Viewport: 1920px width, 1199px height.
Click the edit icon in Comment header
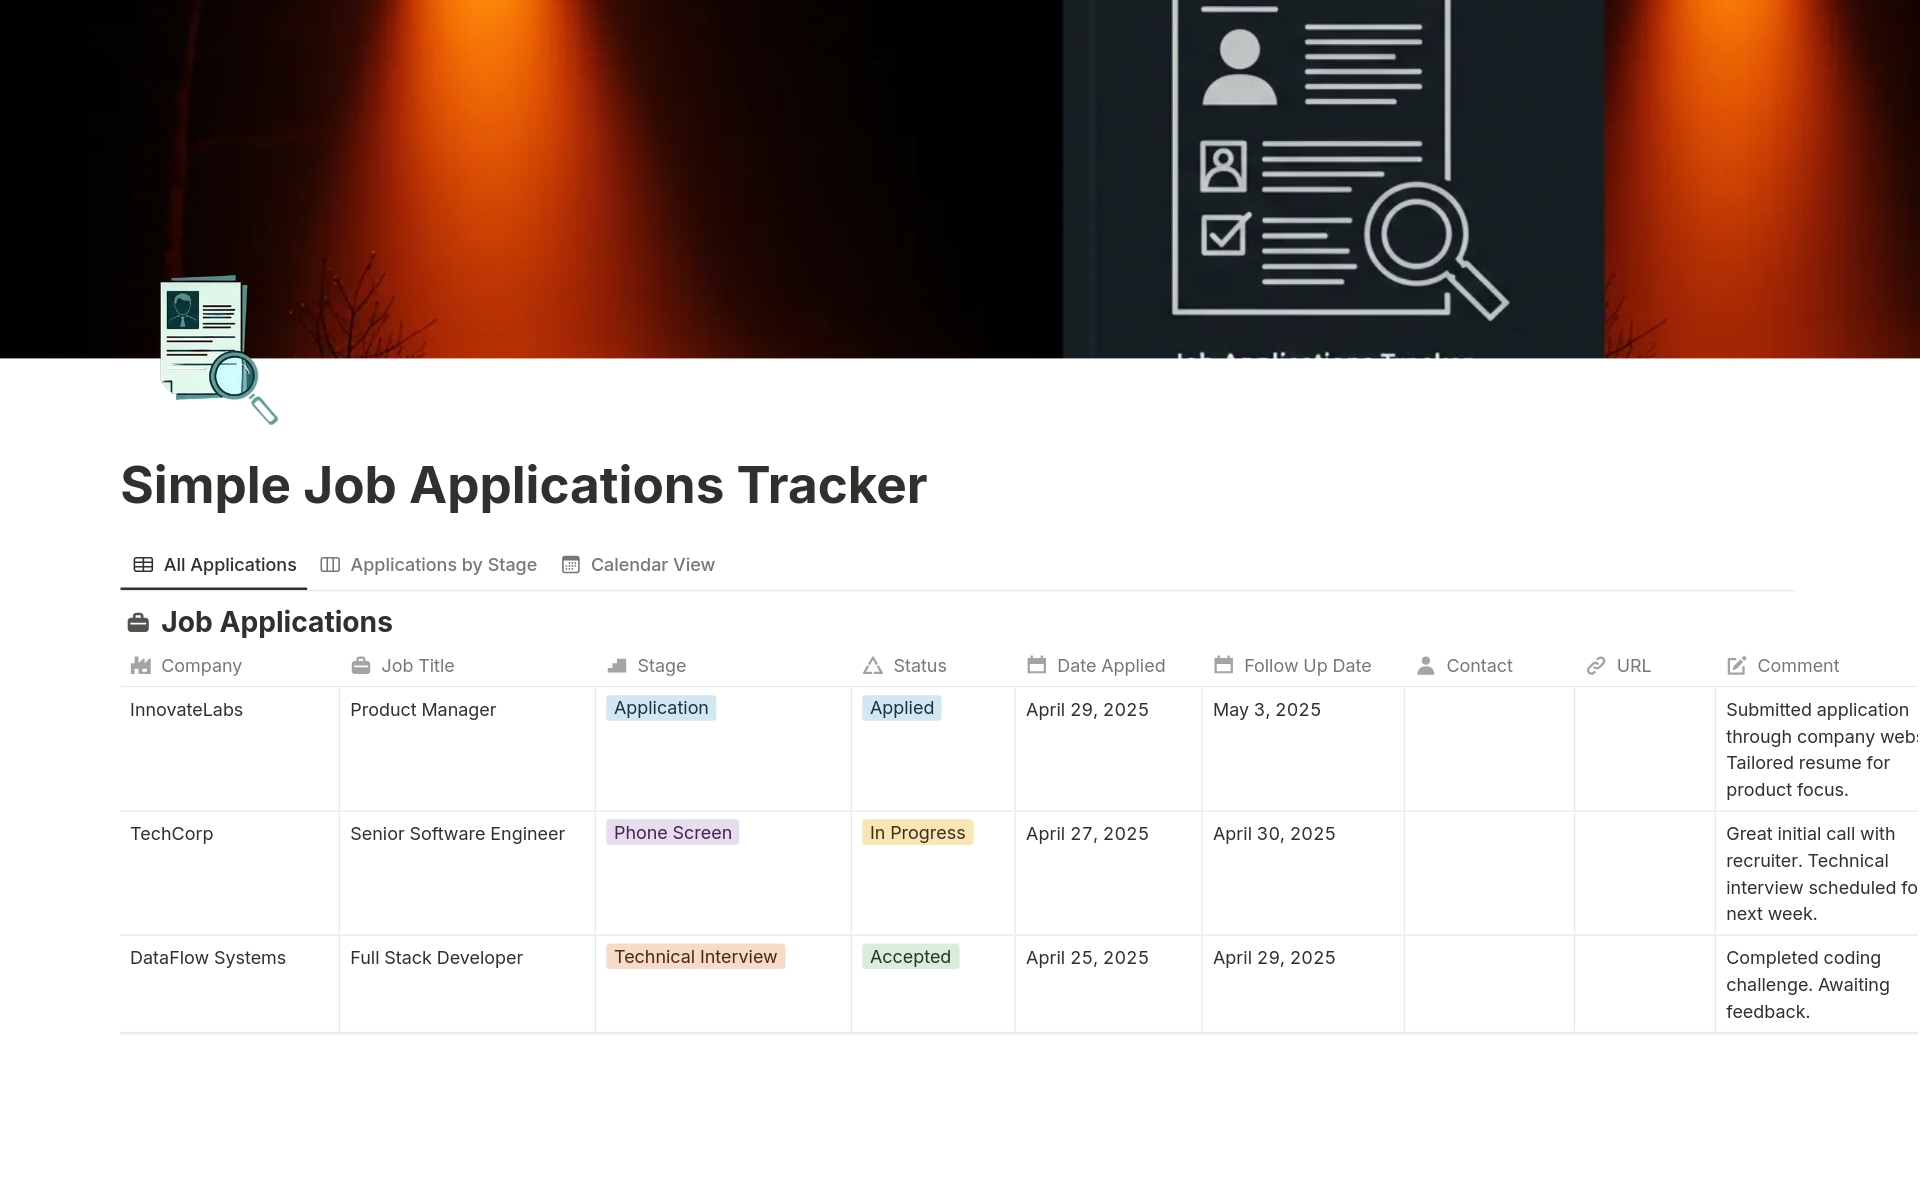point(1737,666)
